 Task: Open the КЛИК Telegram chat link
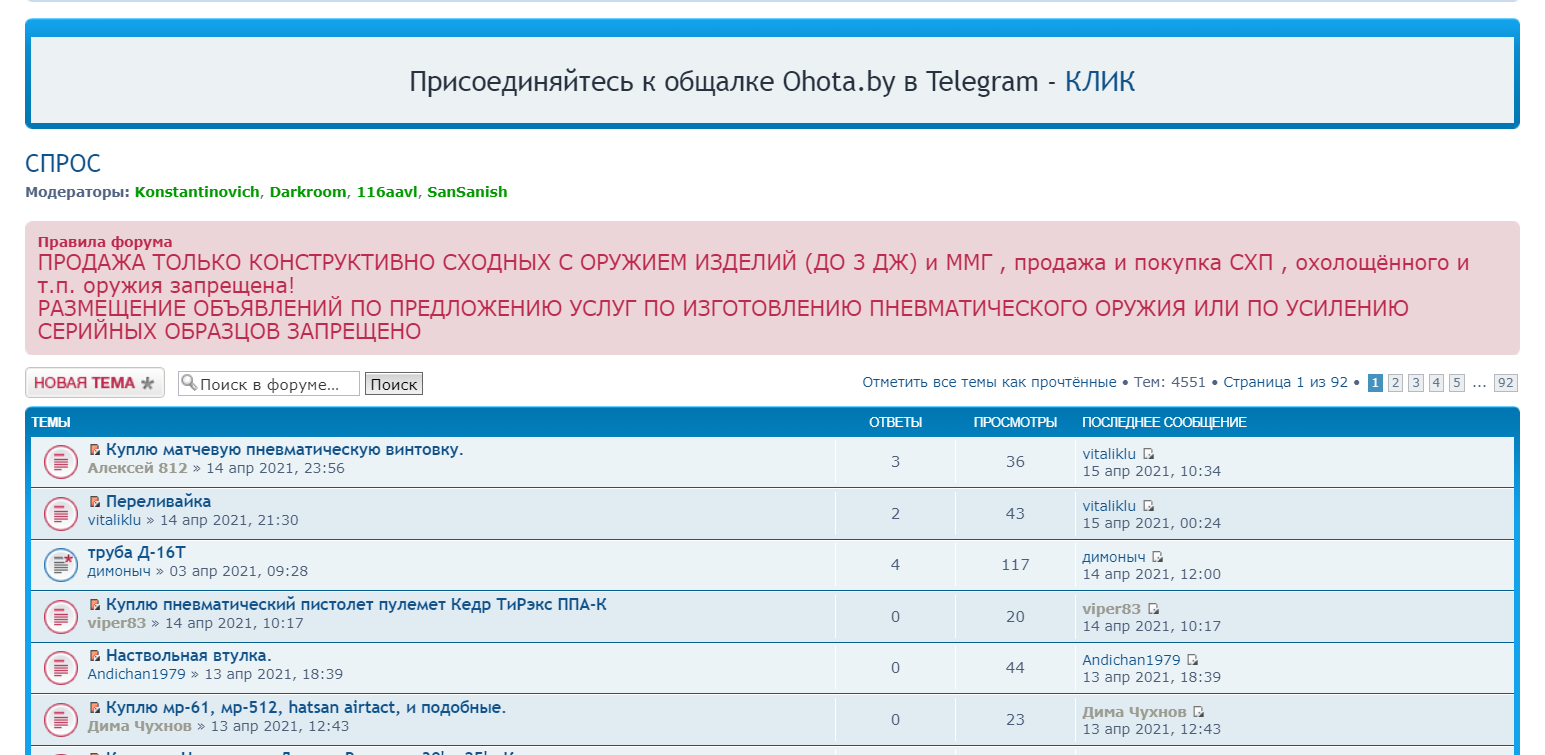[x=1100, y=81]
